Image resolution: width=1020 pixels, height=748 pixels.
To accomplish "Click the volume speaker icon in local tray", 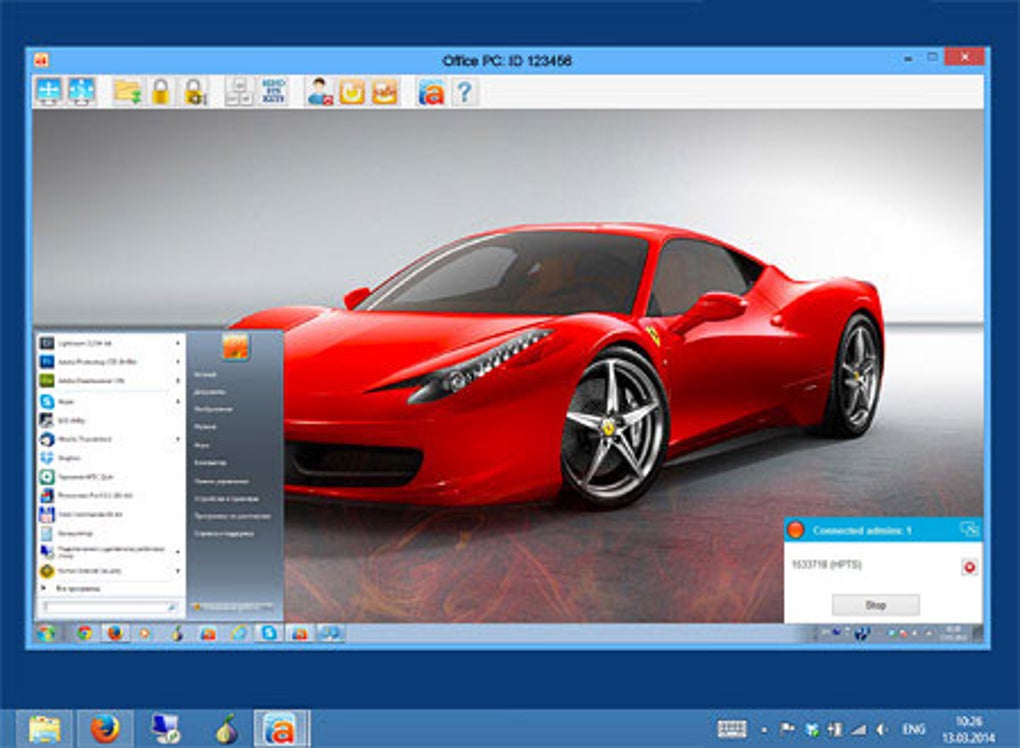I will pos(882,729).
